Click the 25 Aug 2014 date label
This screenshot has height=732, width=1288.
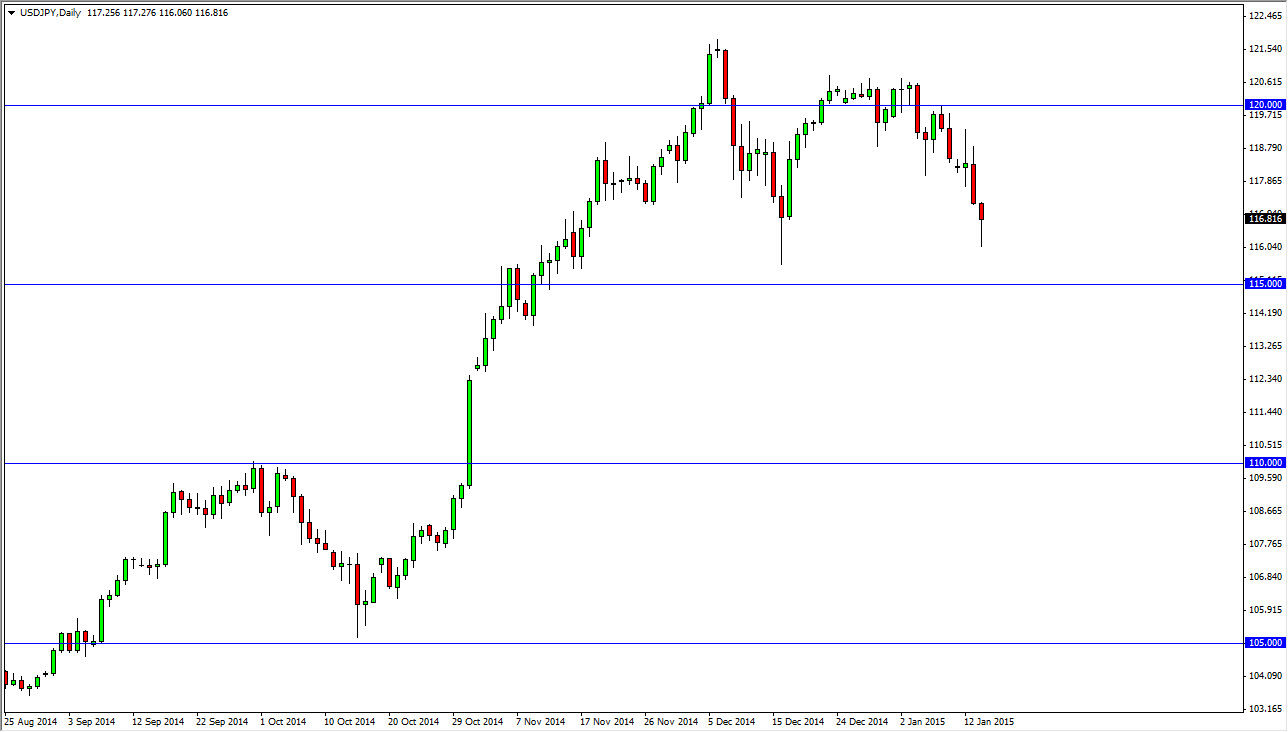[x=30, y=721]
